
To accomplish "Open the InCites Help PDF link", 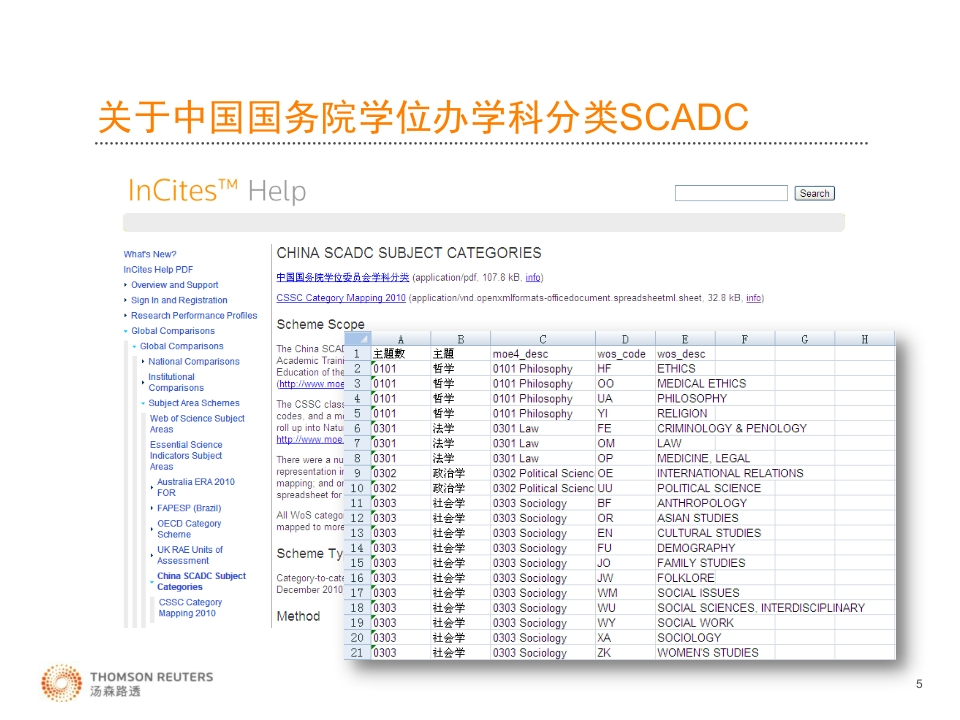I will 158,270.
